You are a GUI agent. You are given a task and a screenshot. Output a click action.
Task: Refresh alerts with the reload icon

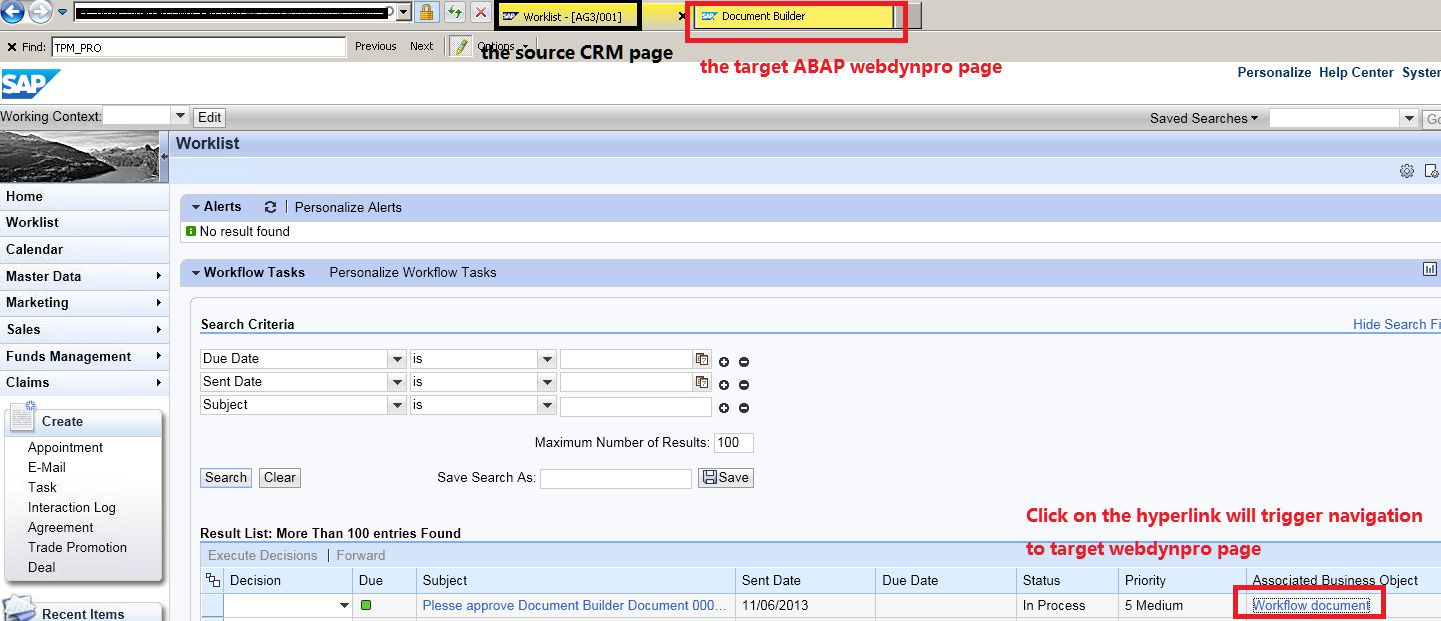click(270, 207)
